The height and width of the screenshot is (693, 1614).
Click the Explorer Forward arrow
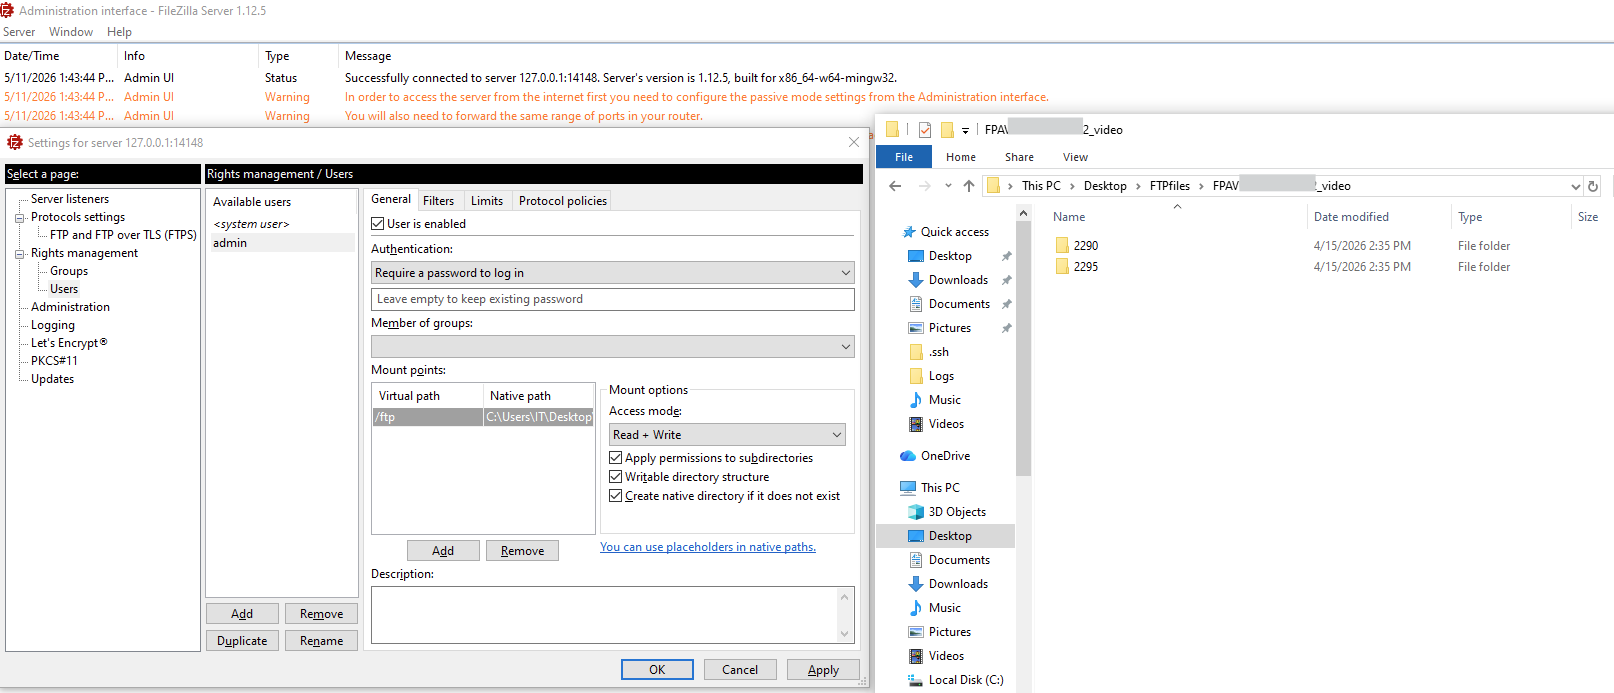[925, 186]
